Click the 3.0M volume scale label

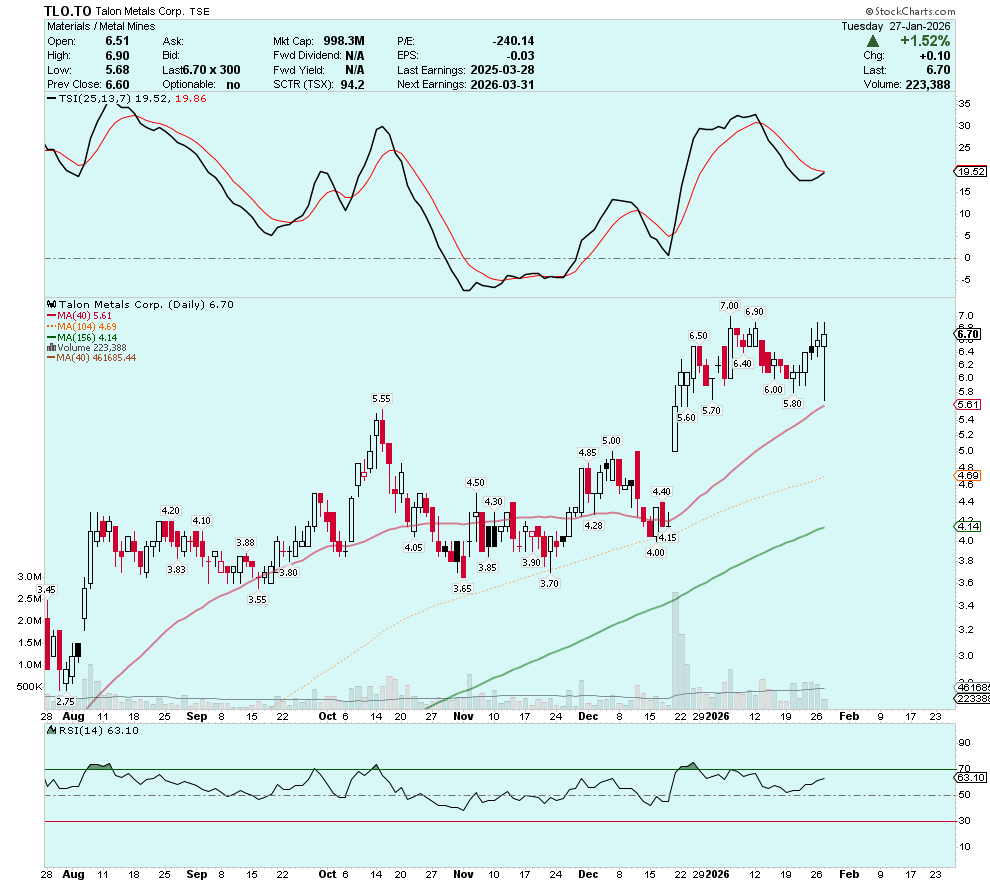click(30, 576)
